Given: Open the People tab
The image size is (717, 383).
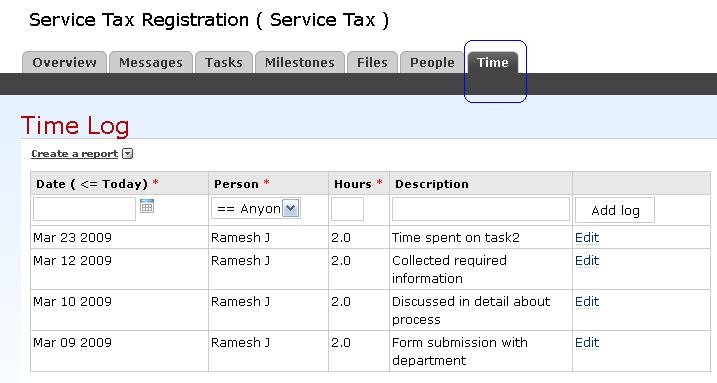Looking at the screenshot, I should 432,62.
